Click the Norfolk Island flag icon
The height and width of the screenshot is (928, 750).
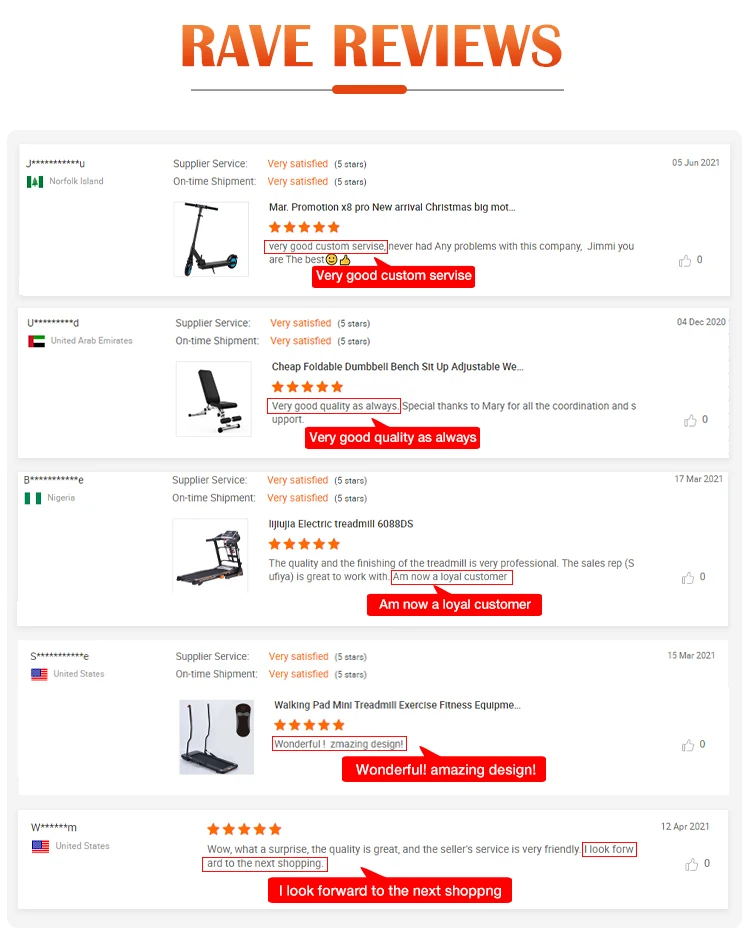tap(35, 182)
